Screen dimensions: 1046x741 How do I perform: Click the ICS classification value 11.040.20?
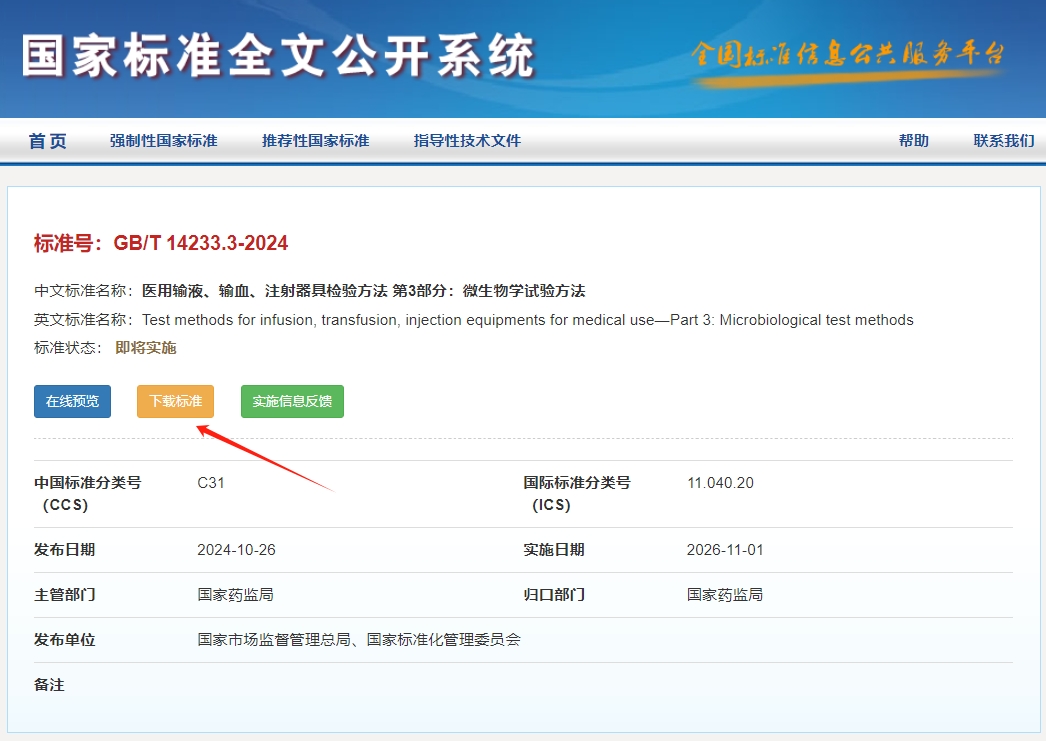720,483
